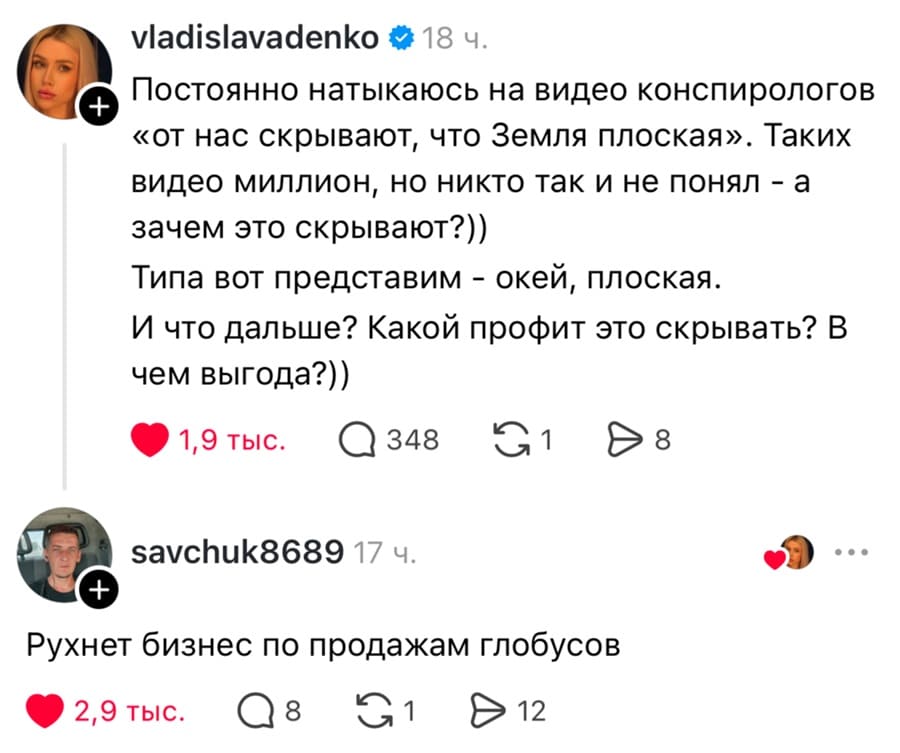Open the comment icon on savchuk8689's reply
This screenshot has width=900, height=753.
pyautogui.click(x=257, y=711)
